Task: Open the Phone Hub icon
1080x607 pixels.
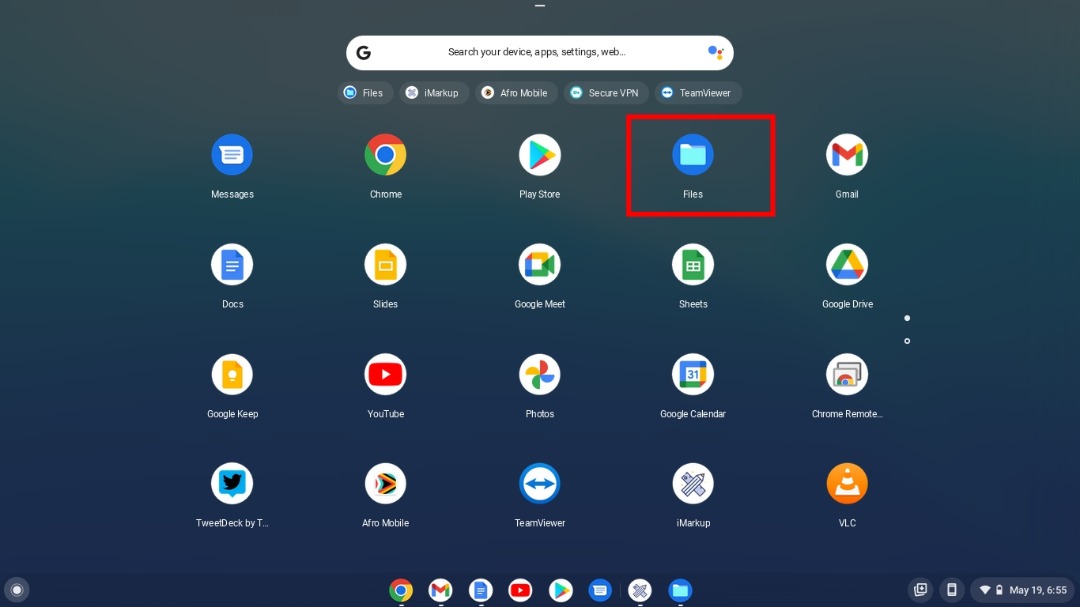Action: [952, 590]
